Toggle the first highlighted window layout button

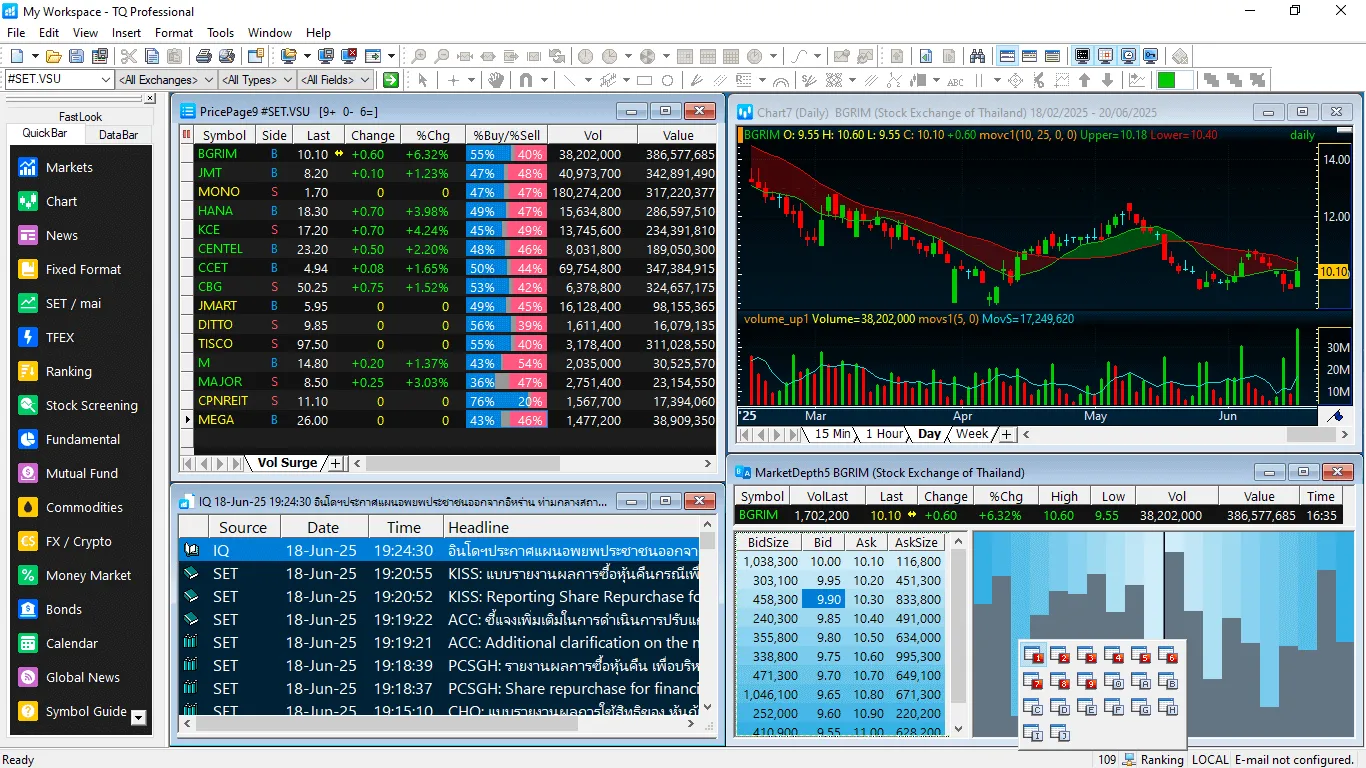(x=1007, y=56)
